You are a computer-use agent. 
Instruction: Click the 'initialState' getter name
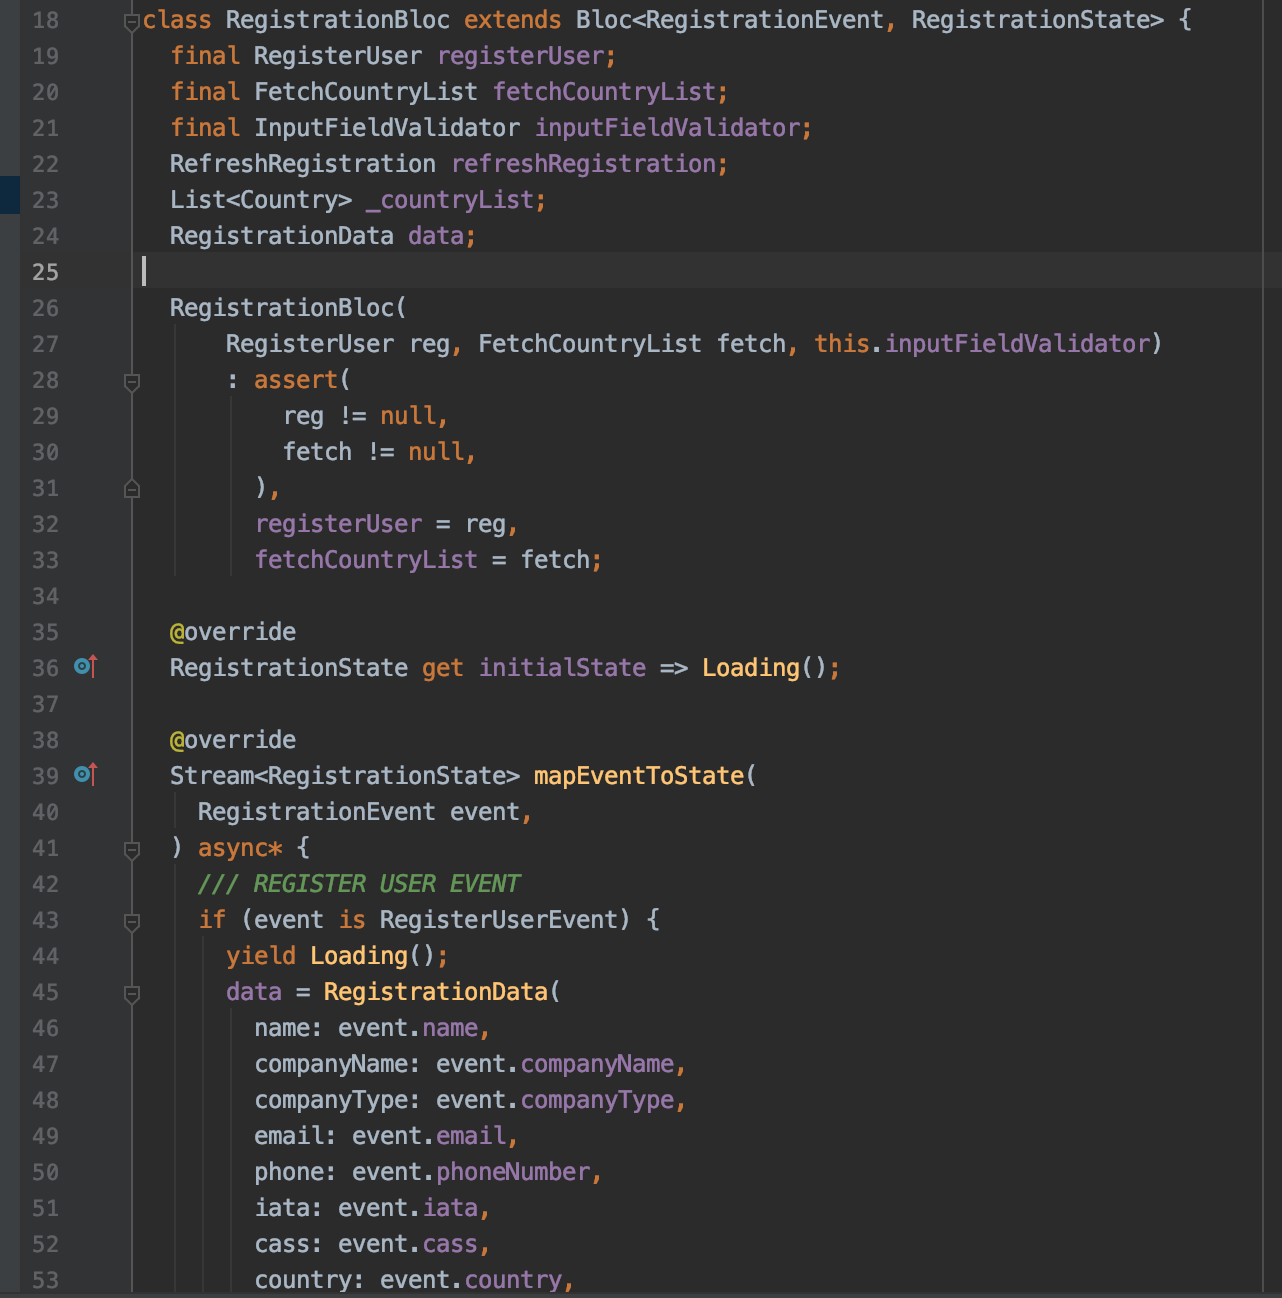[562, 668]
